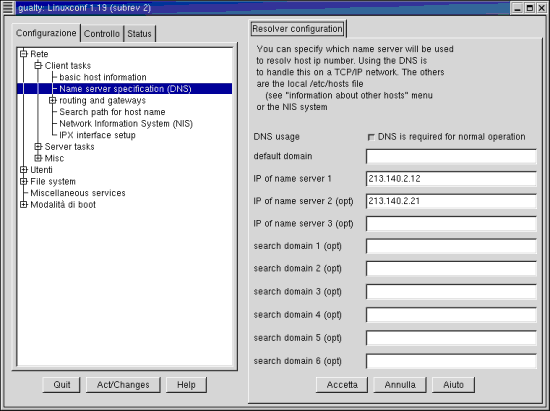This screenshot has width=550, height=411.
Task: Click the Act/Changes button
Action: [x=123, y=385]
